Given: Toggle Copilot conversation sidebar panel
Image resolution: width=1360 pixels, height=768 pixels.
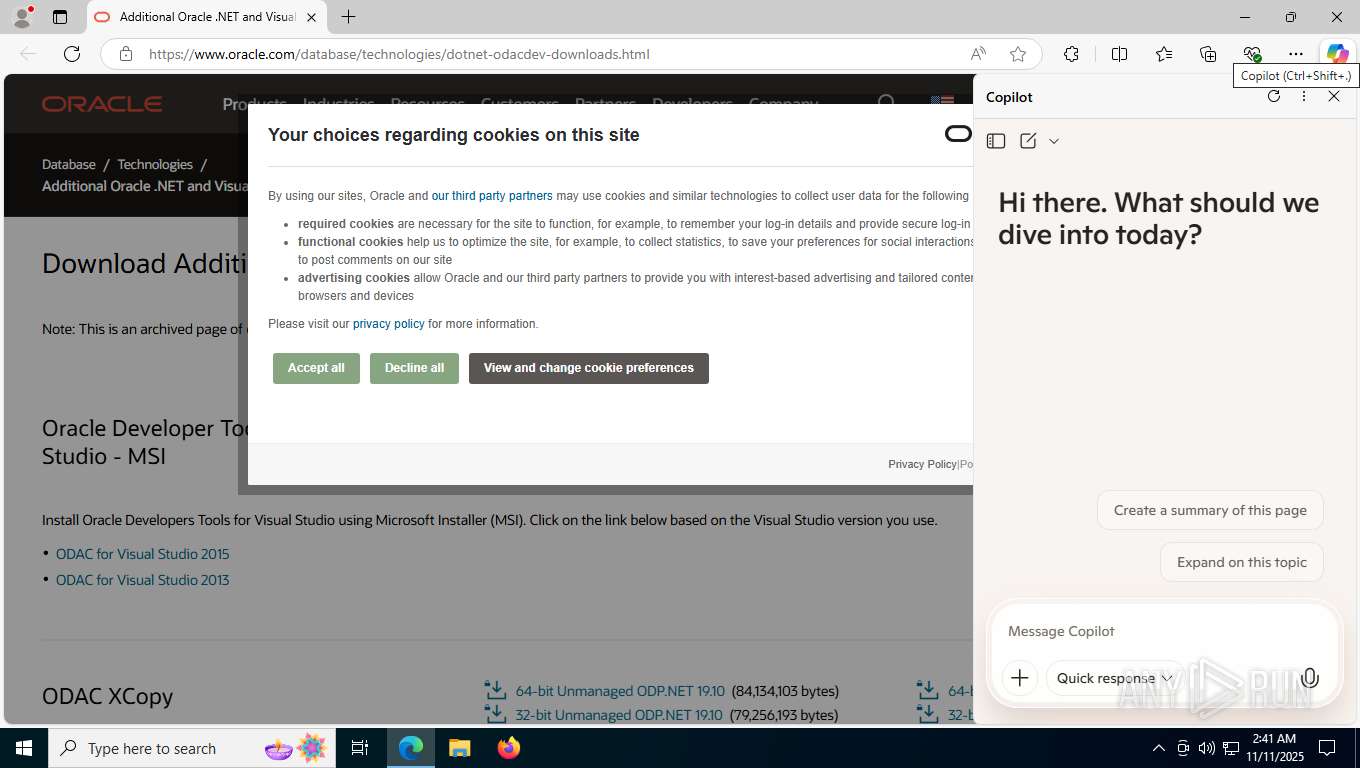Looking at the screenshot, I should pos(996,141).
